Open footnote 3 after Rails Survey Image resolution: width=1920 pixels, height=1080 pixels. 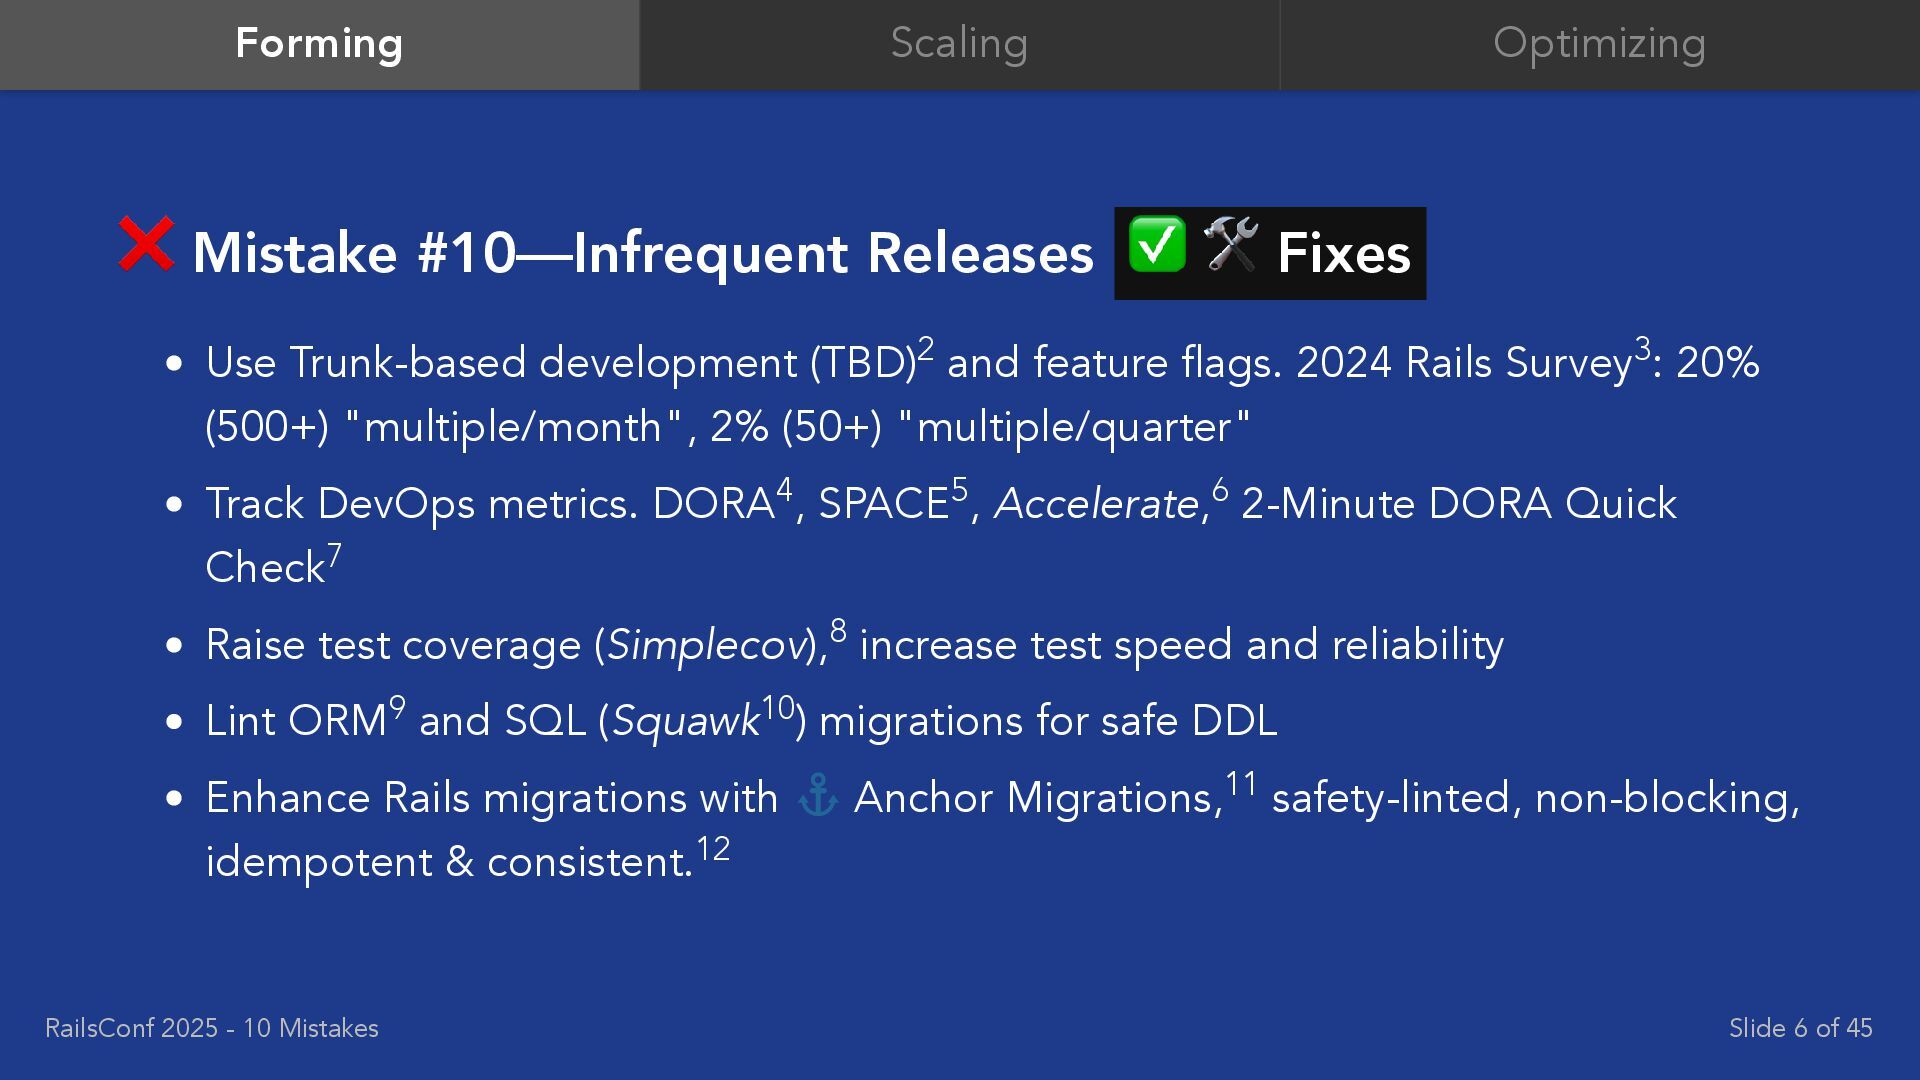[1642, 349]
